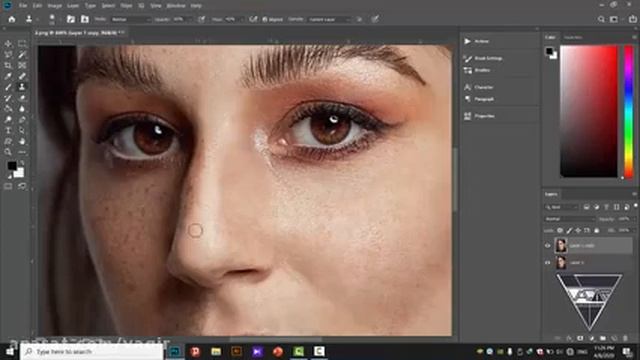The width and height of the screenshot is (640, 360).
Task: Open the Properties panel
Action: [x=479, y=116]
